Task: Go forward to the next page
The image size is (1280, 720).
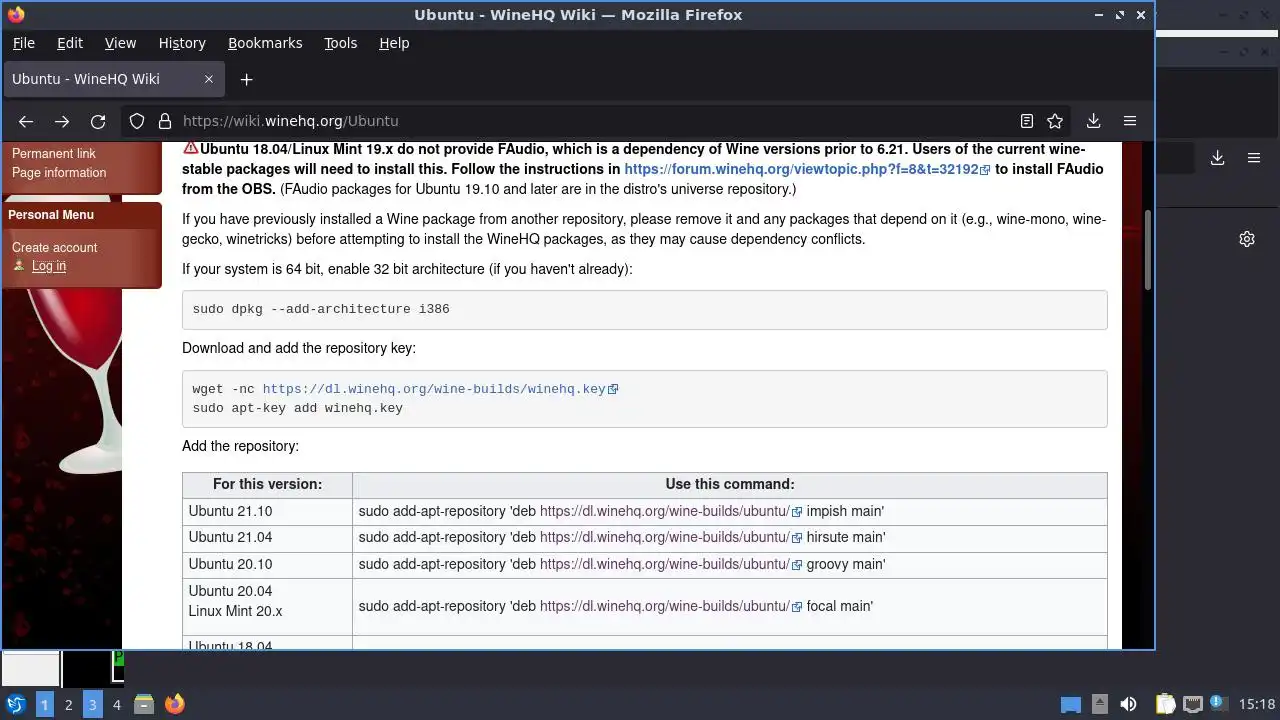Action: 62,121
